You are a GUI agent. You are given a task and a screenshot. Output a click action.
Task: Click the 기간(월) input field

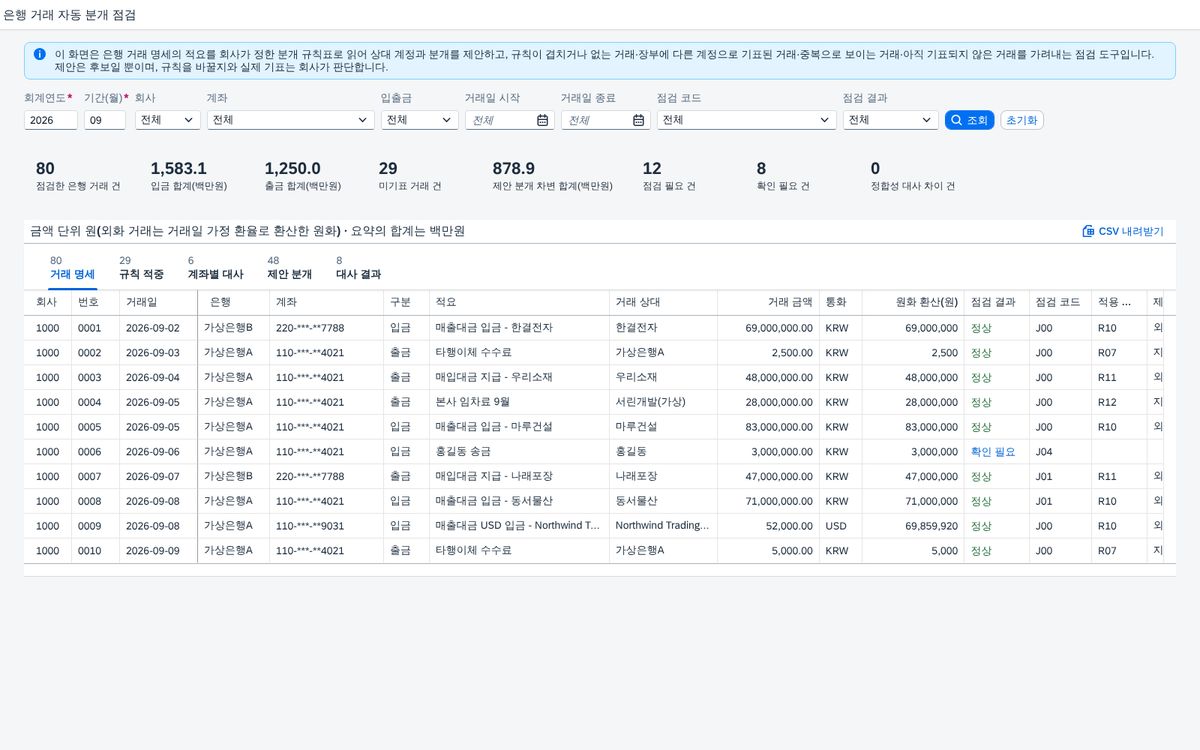(x=105, y=120)
